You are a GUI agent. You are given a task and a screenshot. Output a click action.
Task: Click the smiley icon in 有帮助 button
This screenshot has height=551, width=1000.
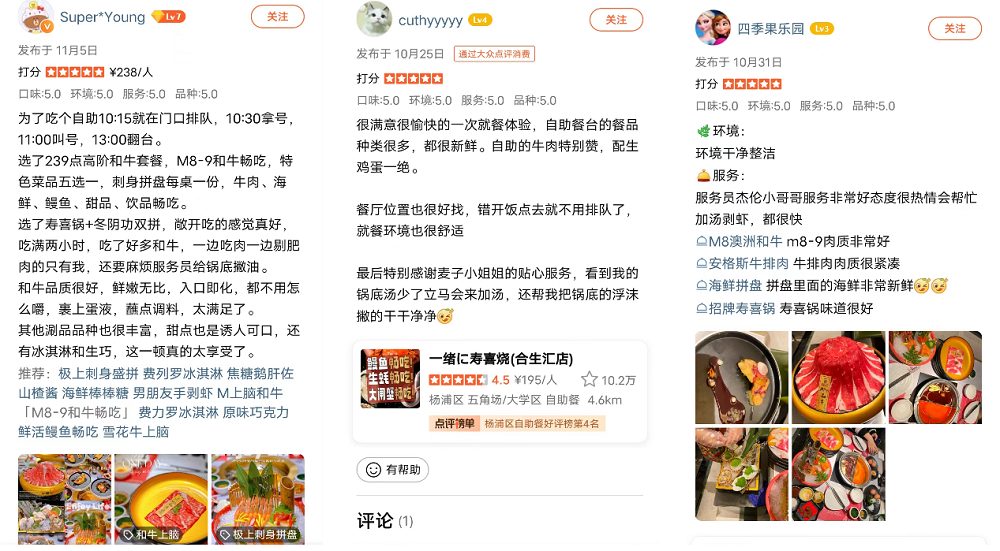(373, 470)
